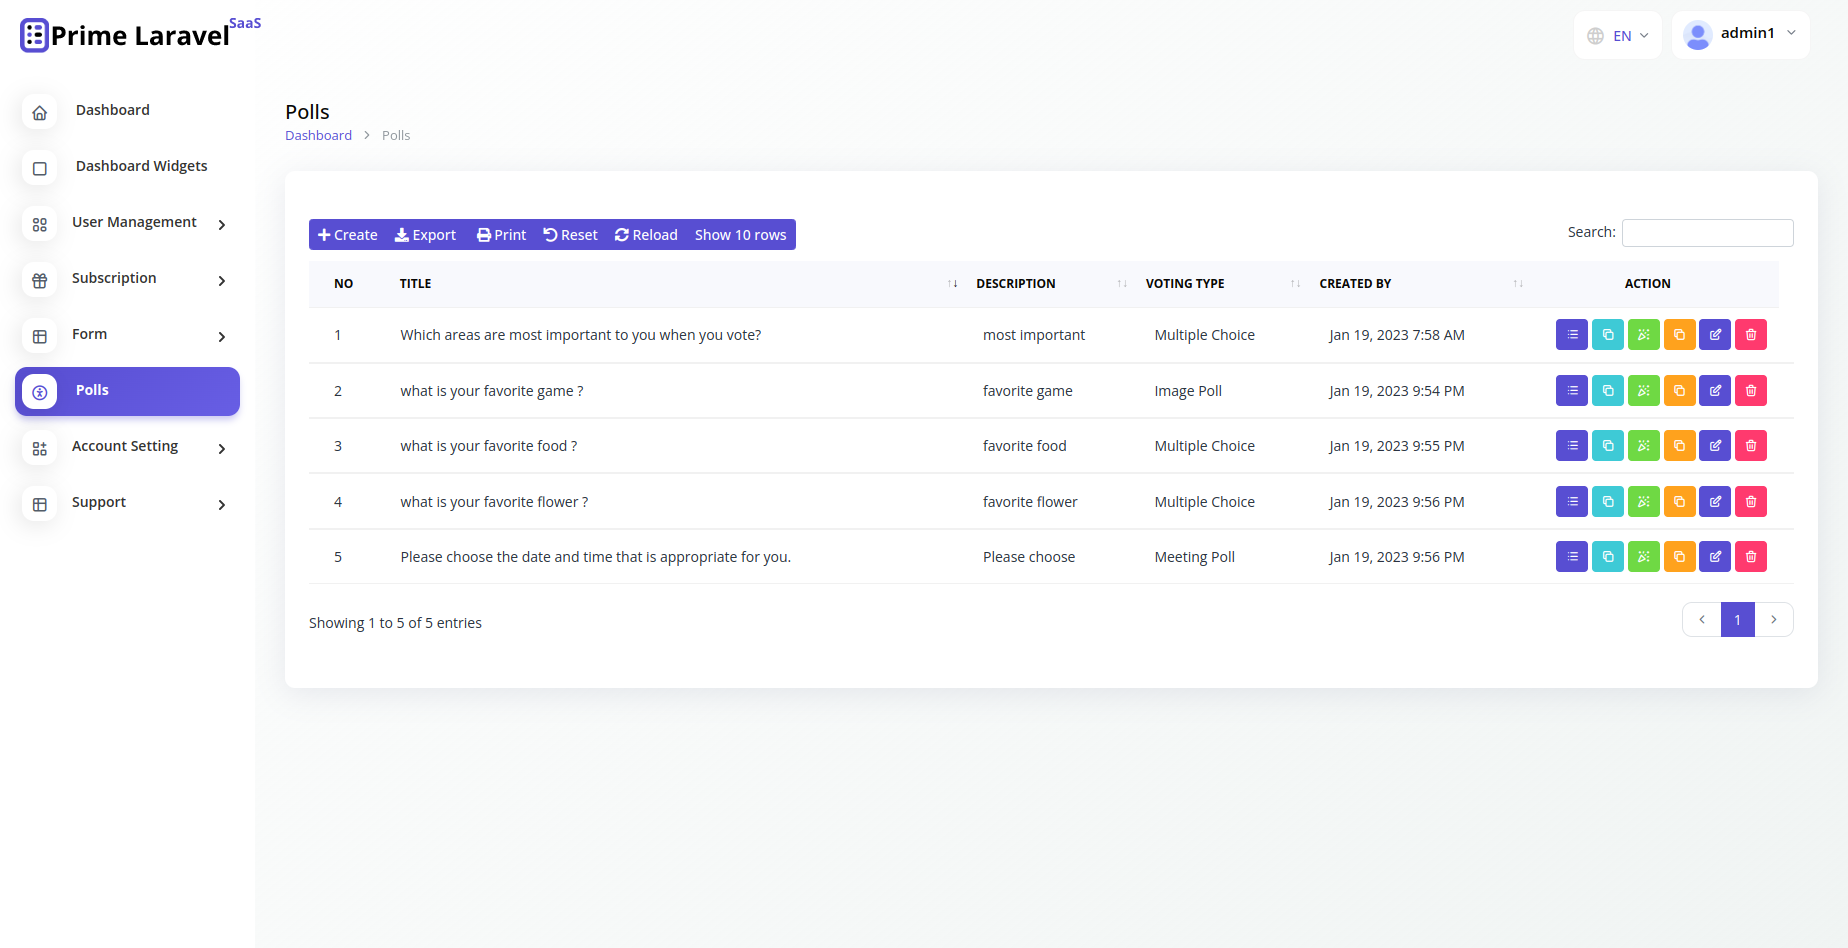Edit the favorite game poll

[x=1714, y=391]
